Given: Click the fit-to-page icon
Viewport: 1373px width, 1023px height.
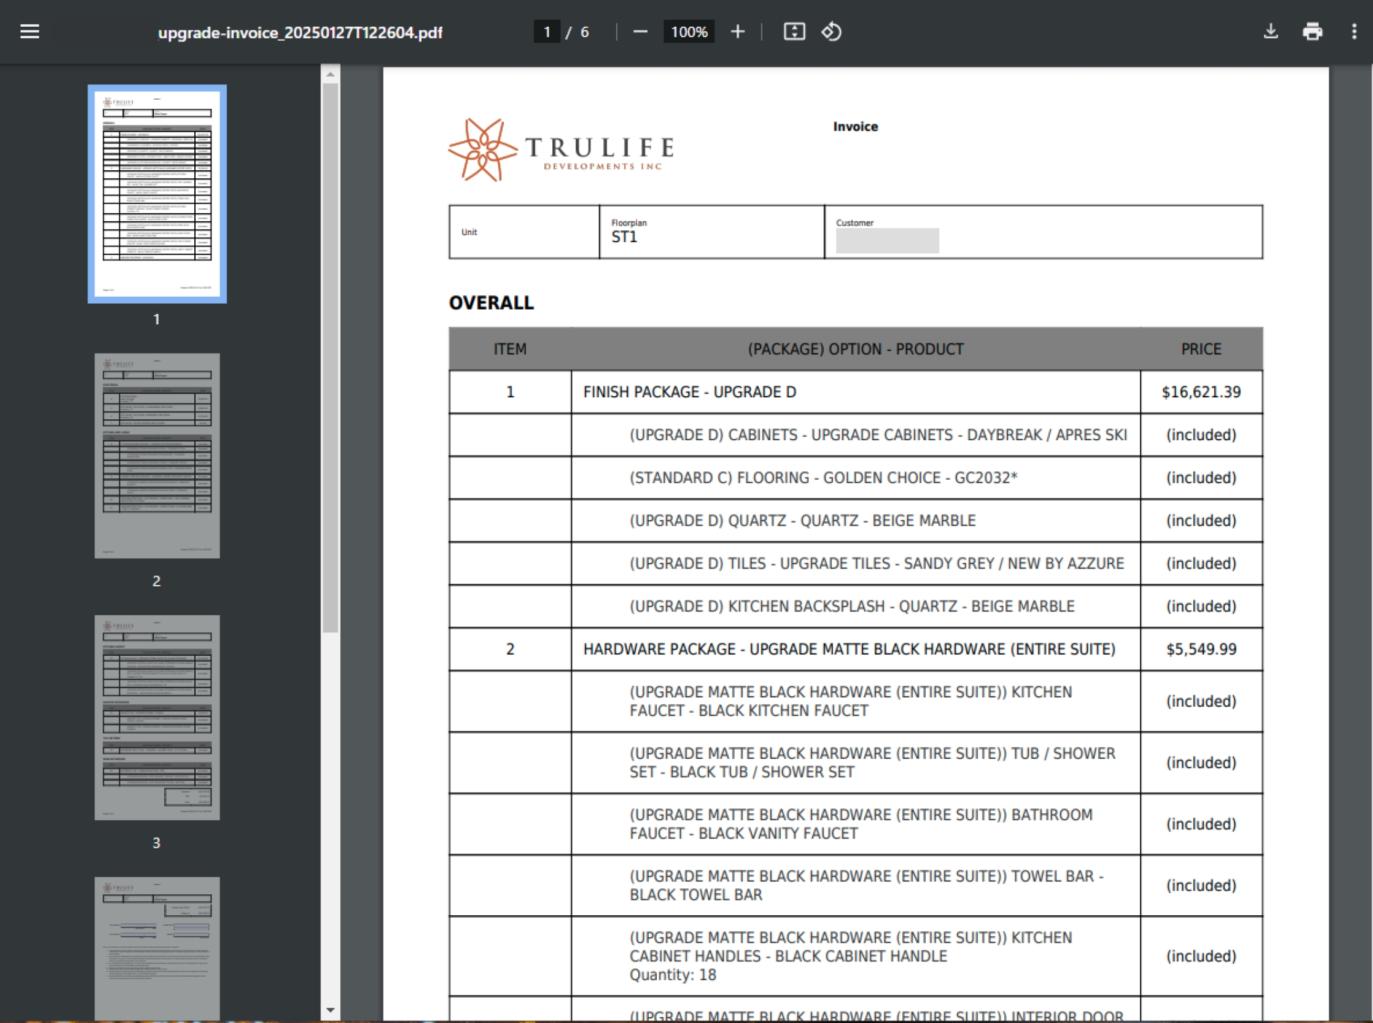Looking at the screenshot, I should [793, 31].
